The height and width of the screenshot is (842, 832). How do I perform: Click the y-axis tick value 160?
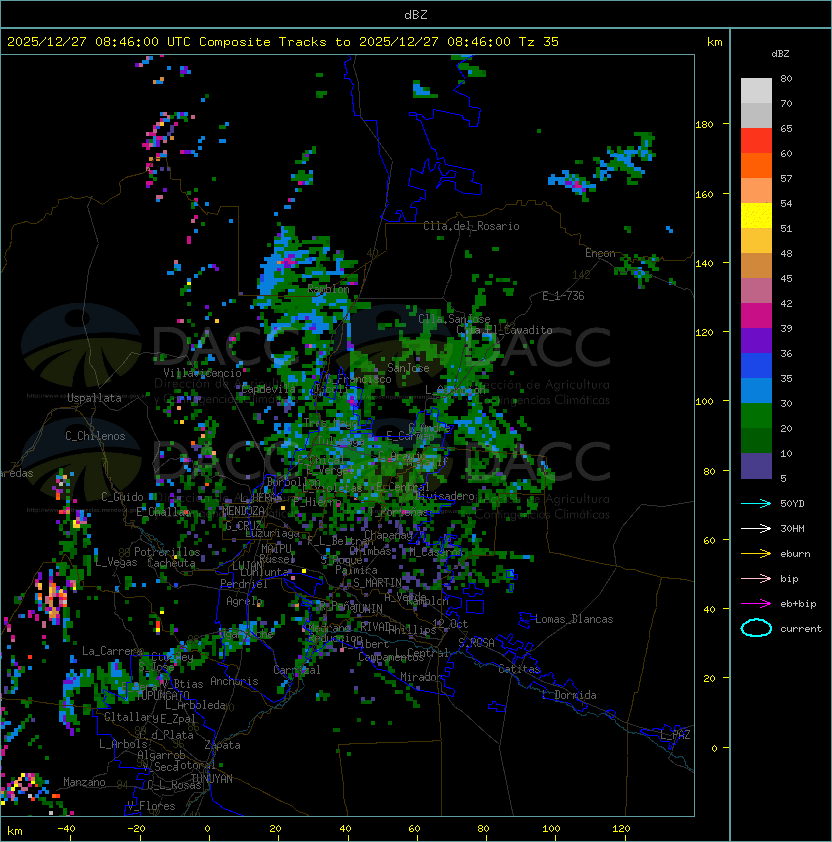(x=704, y=194)
